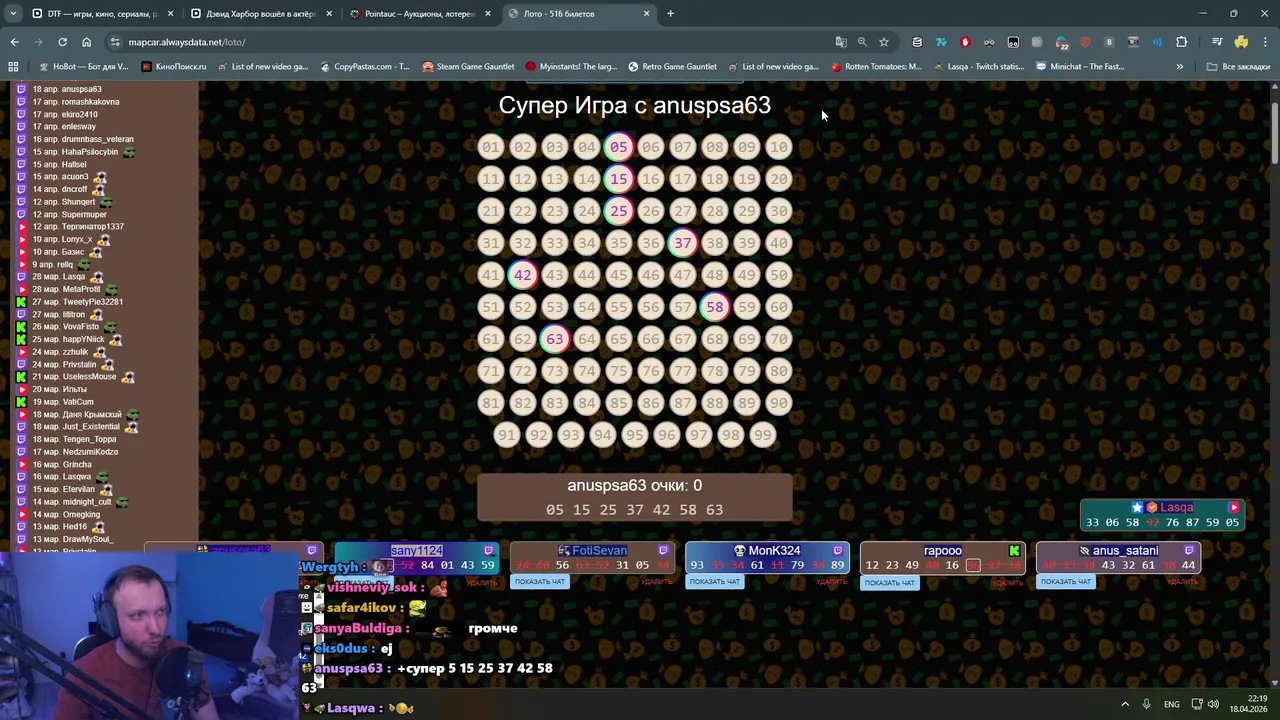Click Удалить under anus_satani card
Image resolution: width=1280 pixels, height=720 pixels.
[x=1183, y=582]
